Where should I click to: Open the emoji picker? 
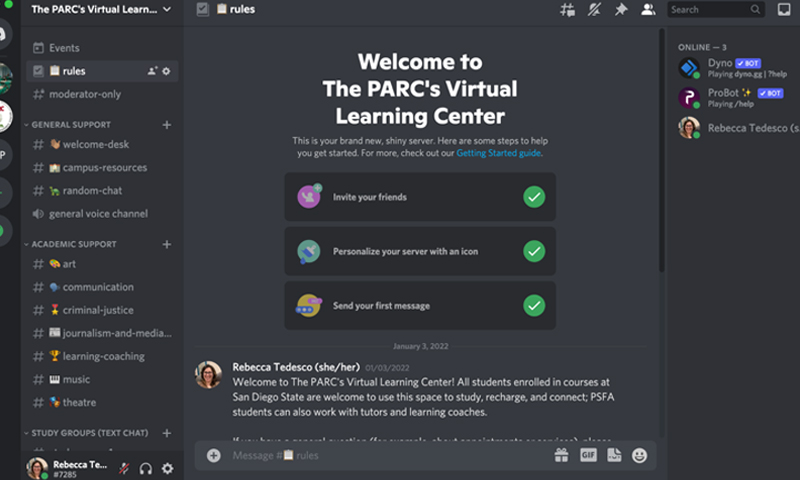[639, 455]
